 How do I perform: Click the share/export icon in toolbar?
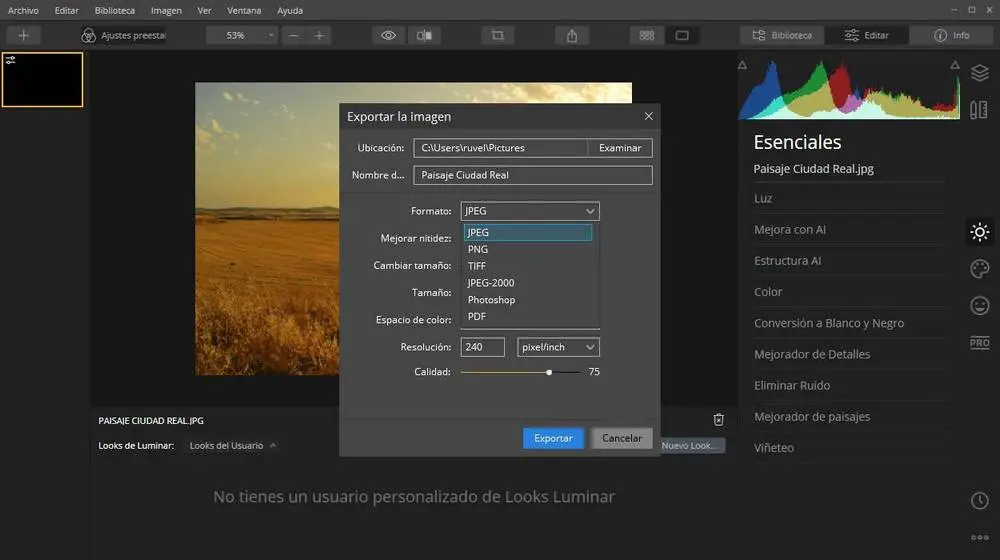[x=572, y=35]
